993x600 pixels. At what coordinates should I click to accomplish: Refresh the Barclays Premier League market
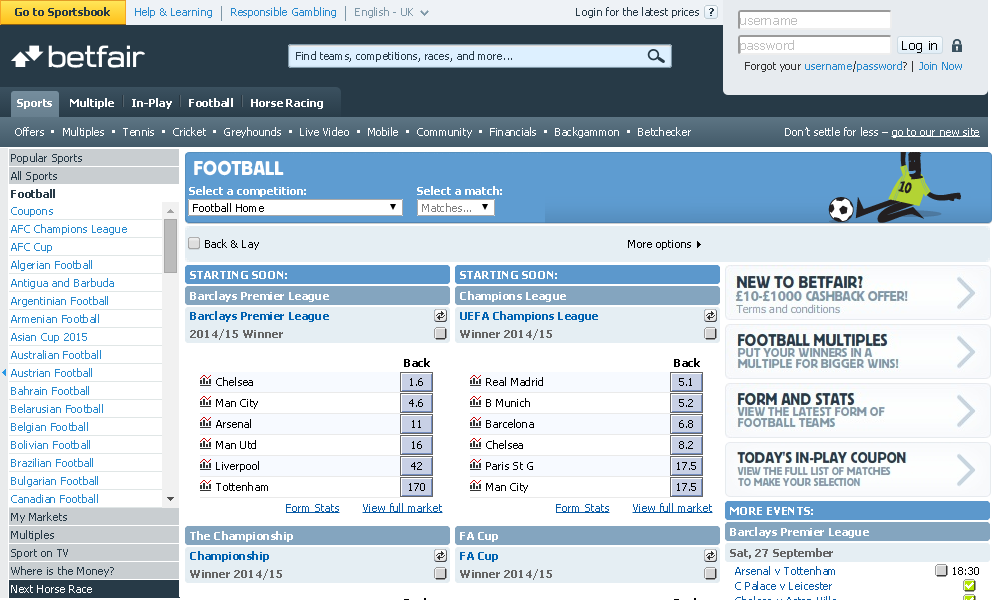[x=440, y=316]
